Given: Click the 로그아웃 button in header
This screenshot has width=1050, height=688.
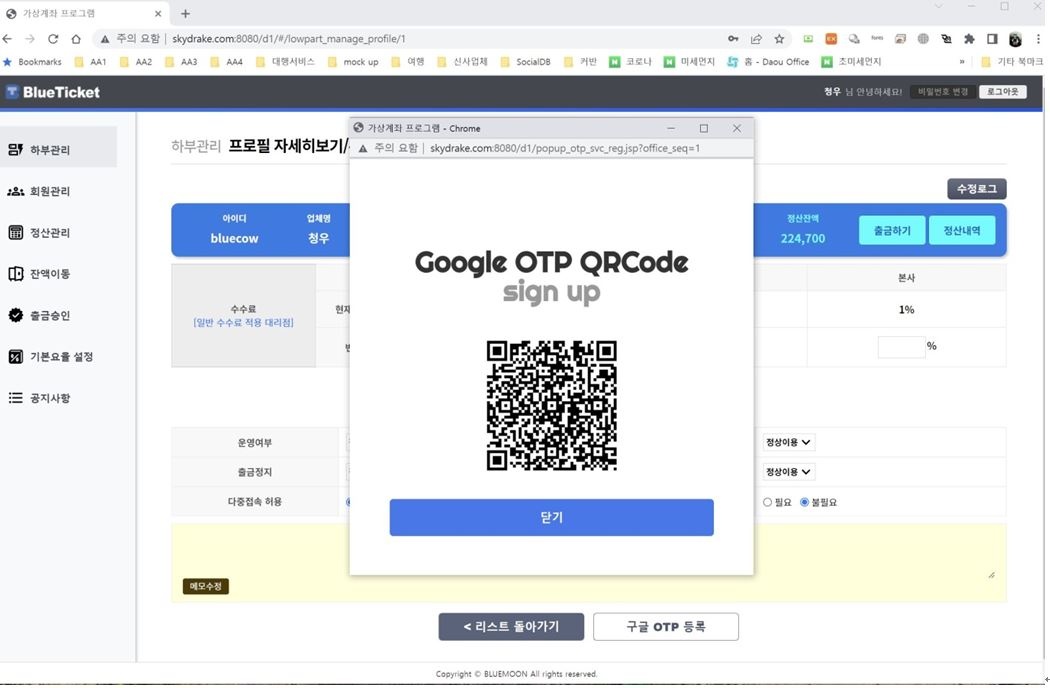Looking at the screenshot, I should 1002,92.
